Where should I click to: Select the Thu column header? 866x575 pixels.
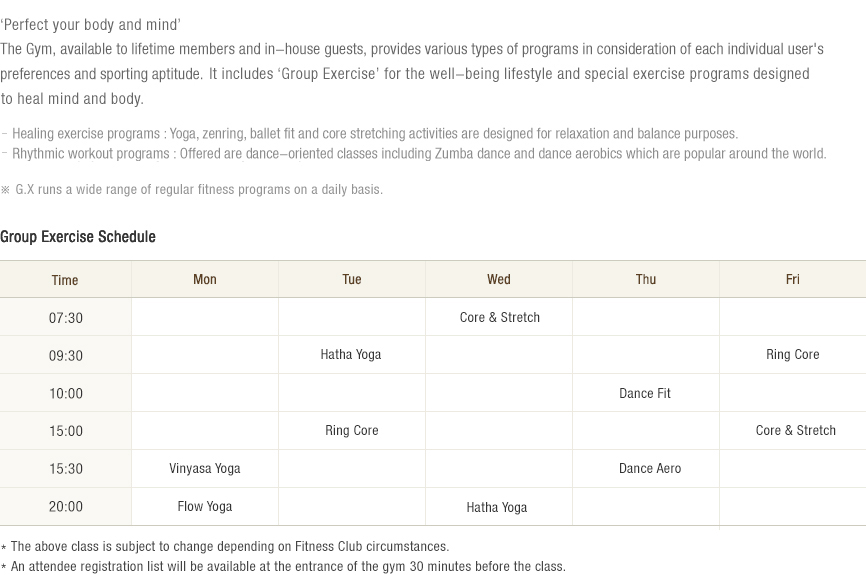click(646, 279)
